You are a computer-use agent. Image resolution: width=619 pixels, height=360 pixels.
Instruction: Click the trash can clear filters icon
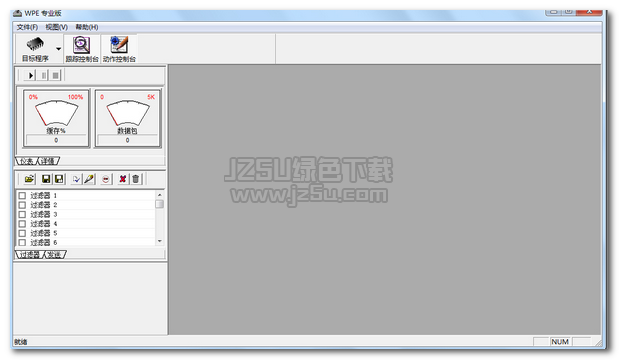(x=135, y=179)
